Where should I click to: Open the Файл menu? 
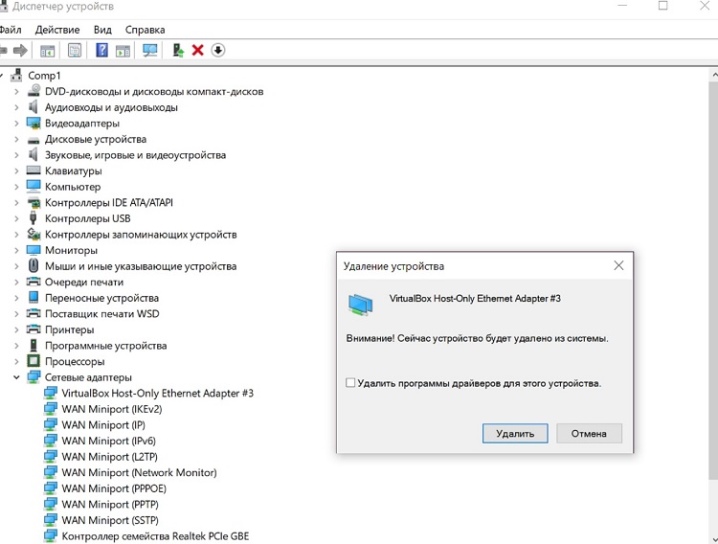pyautogui.click(x=10, y=30)
